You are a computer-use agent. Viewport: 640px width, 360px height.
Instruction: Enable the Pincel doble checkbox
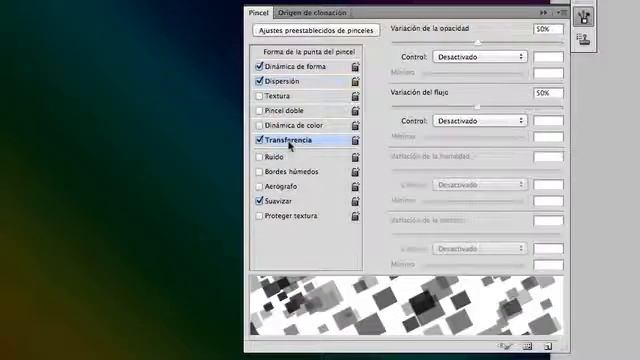point(259,111)
